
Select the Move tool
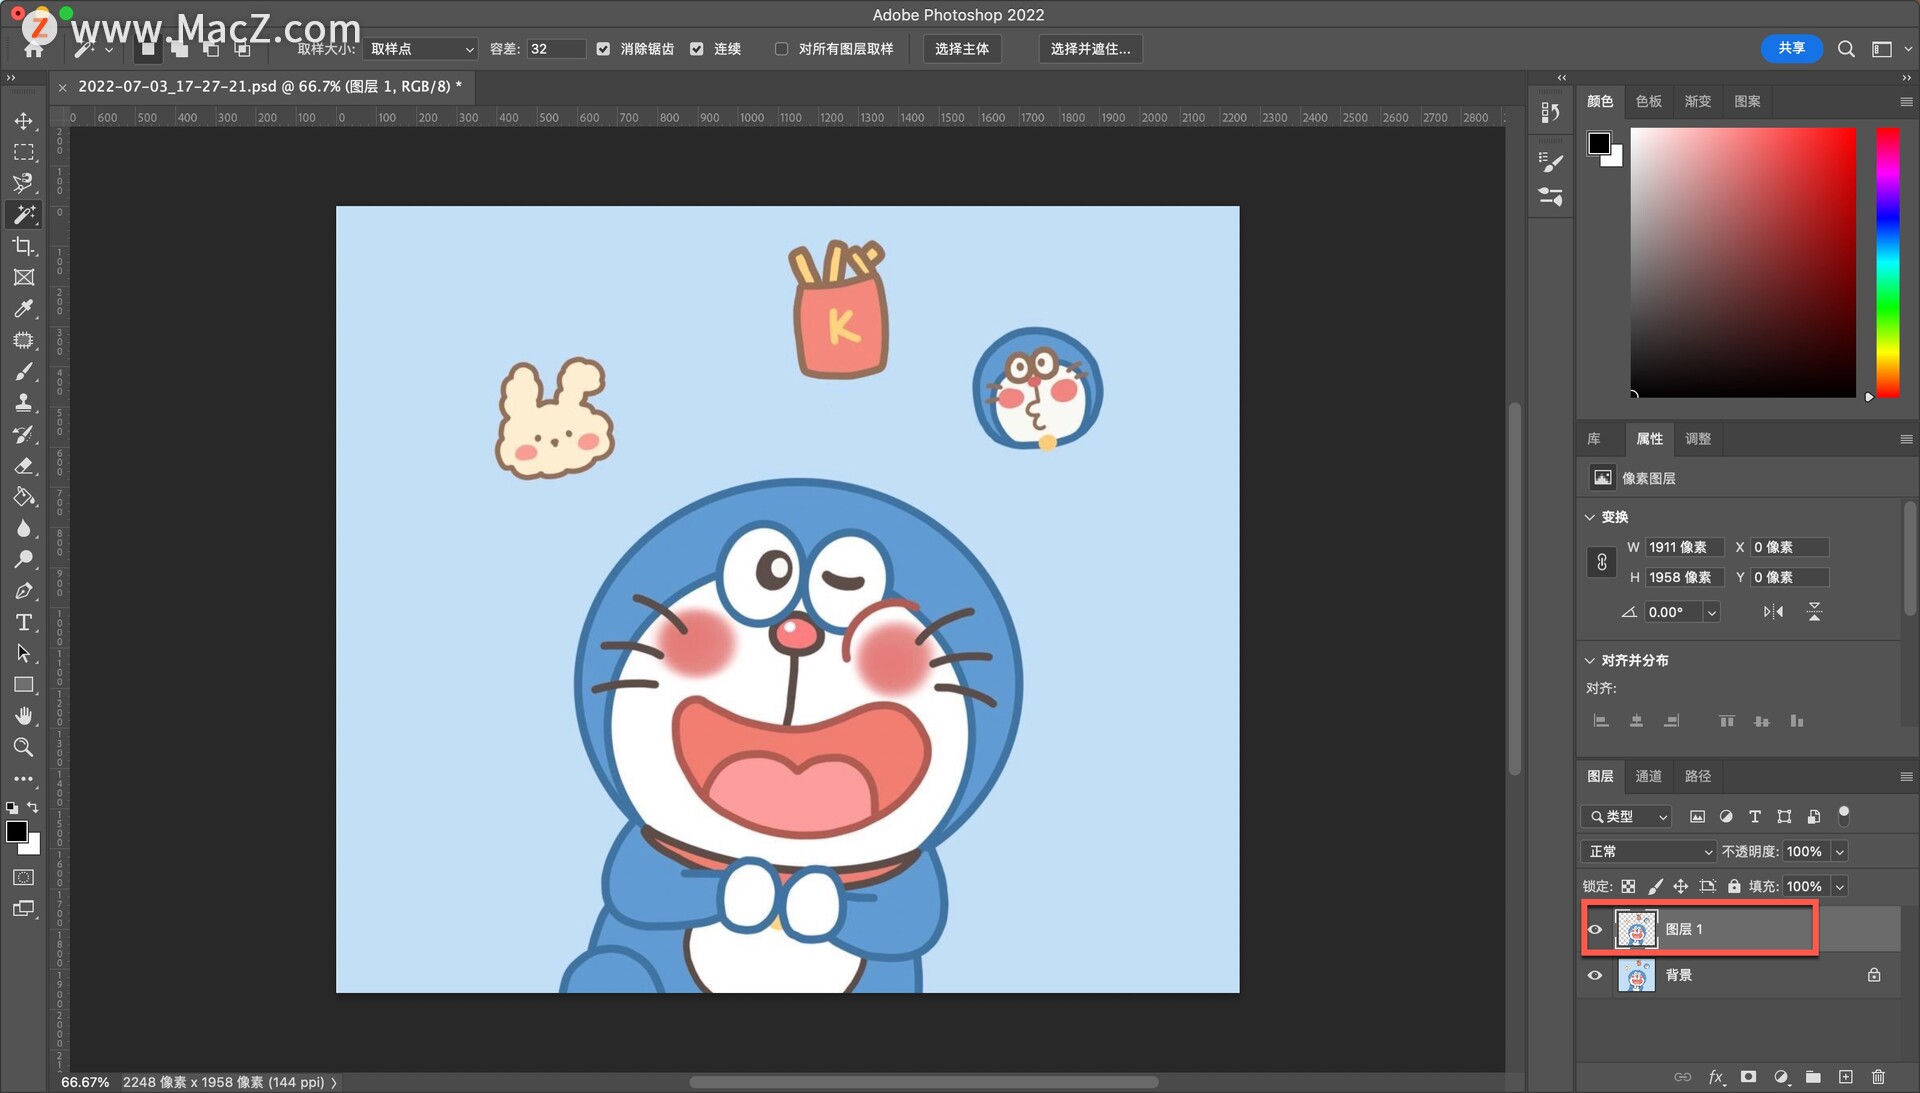[x=23, y=121]
